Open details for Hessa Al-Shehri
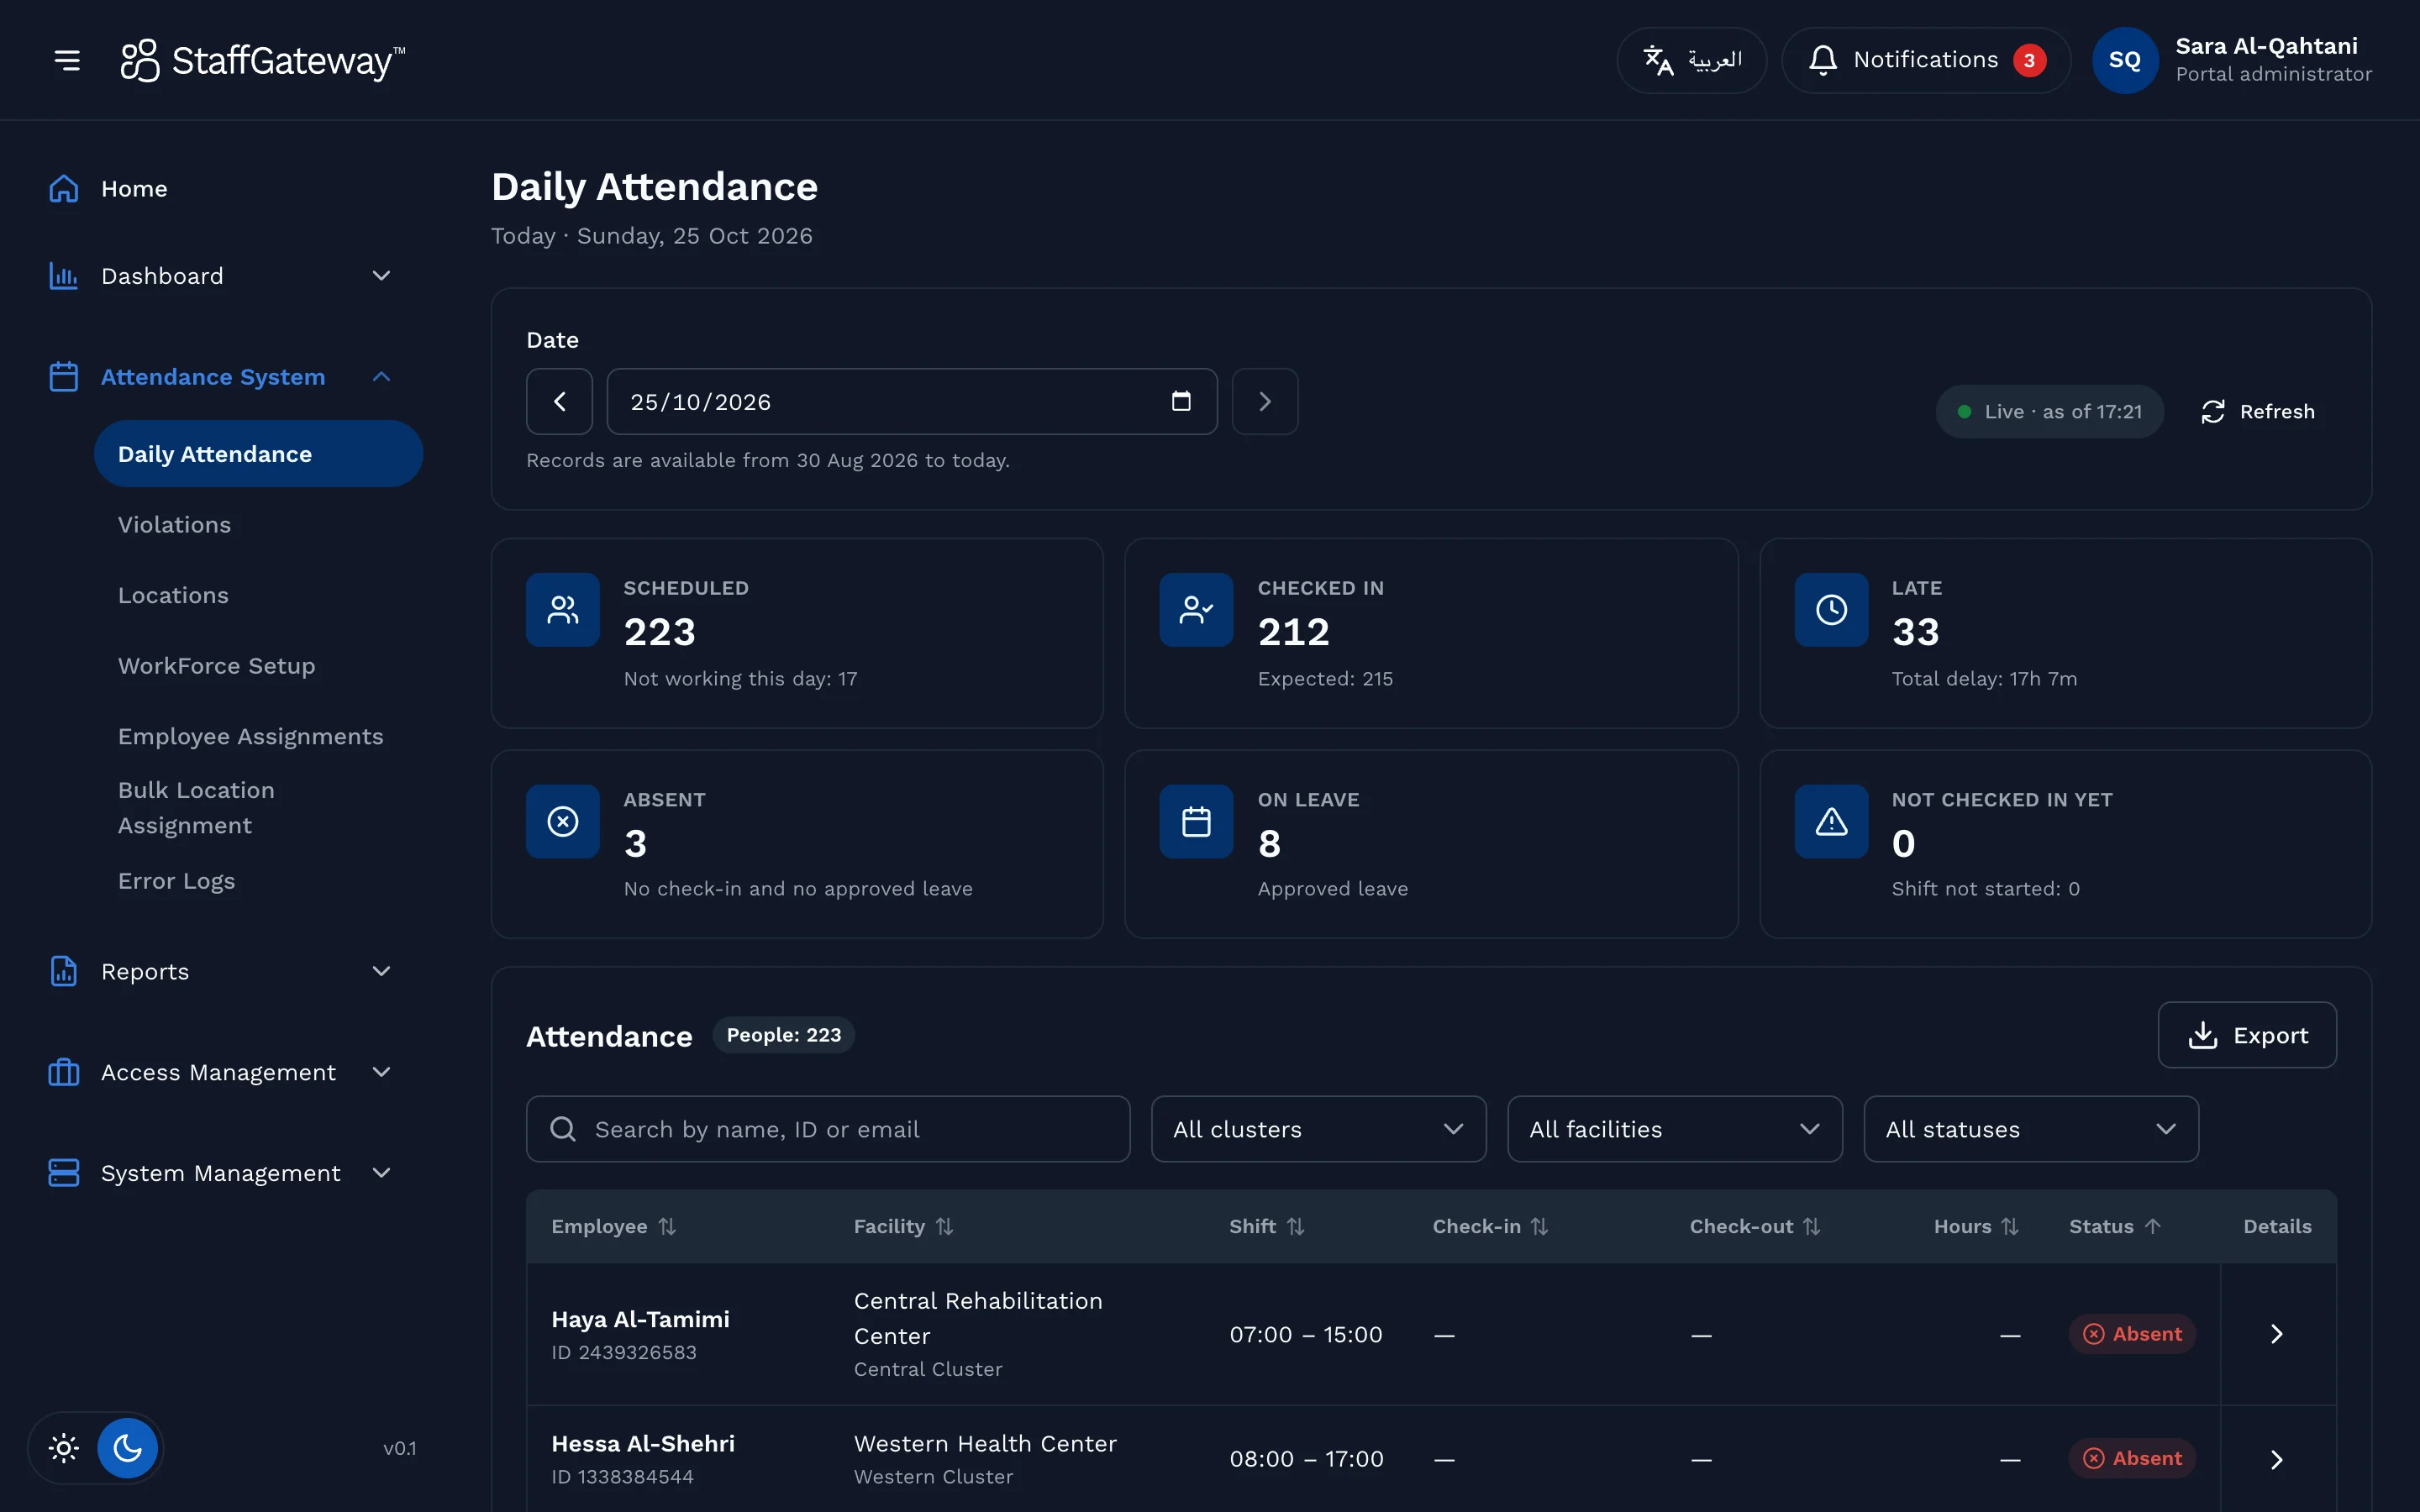The width and height of the screenshot is (2420, 1512). point(2277,1459)
